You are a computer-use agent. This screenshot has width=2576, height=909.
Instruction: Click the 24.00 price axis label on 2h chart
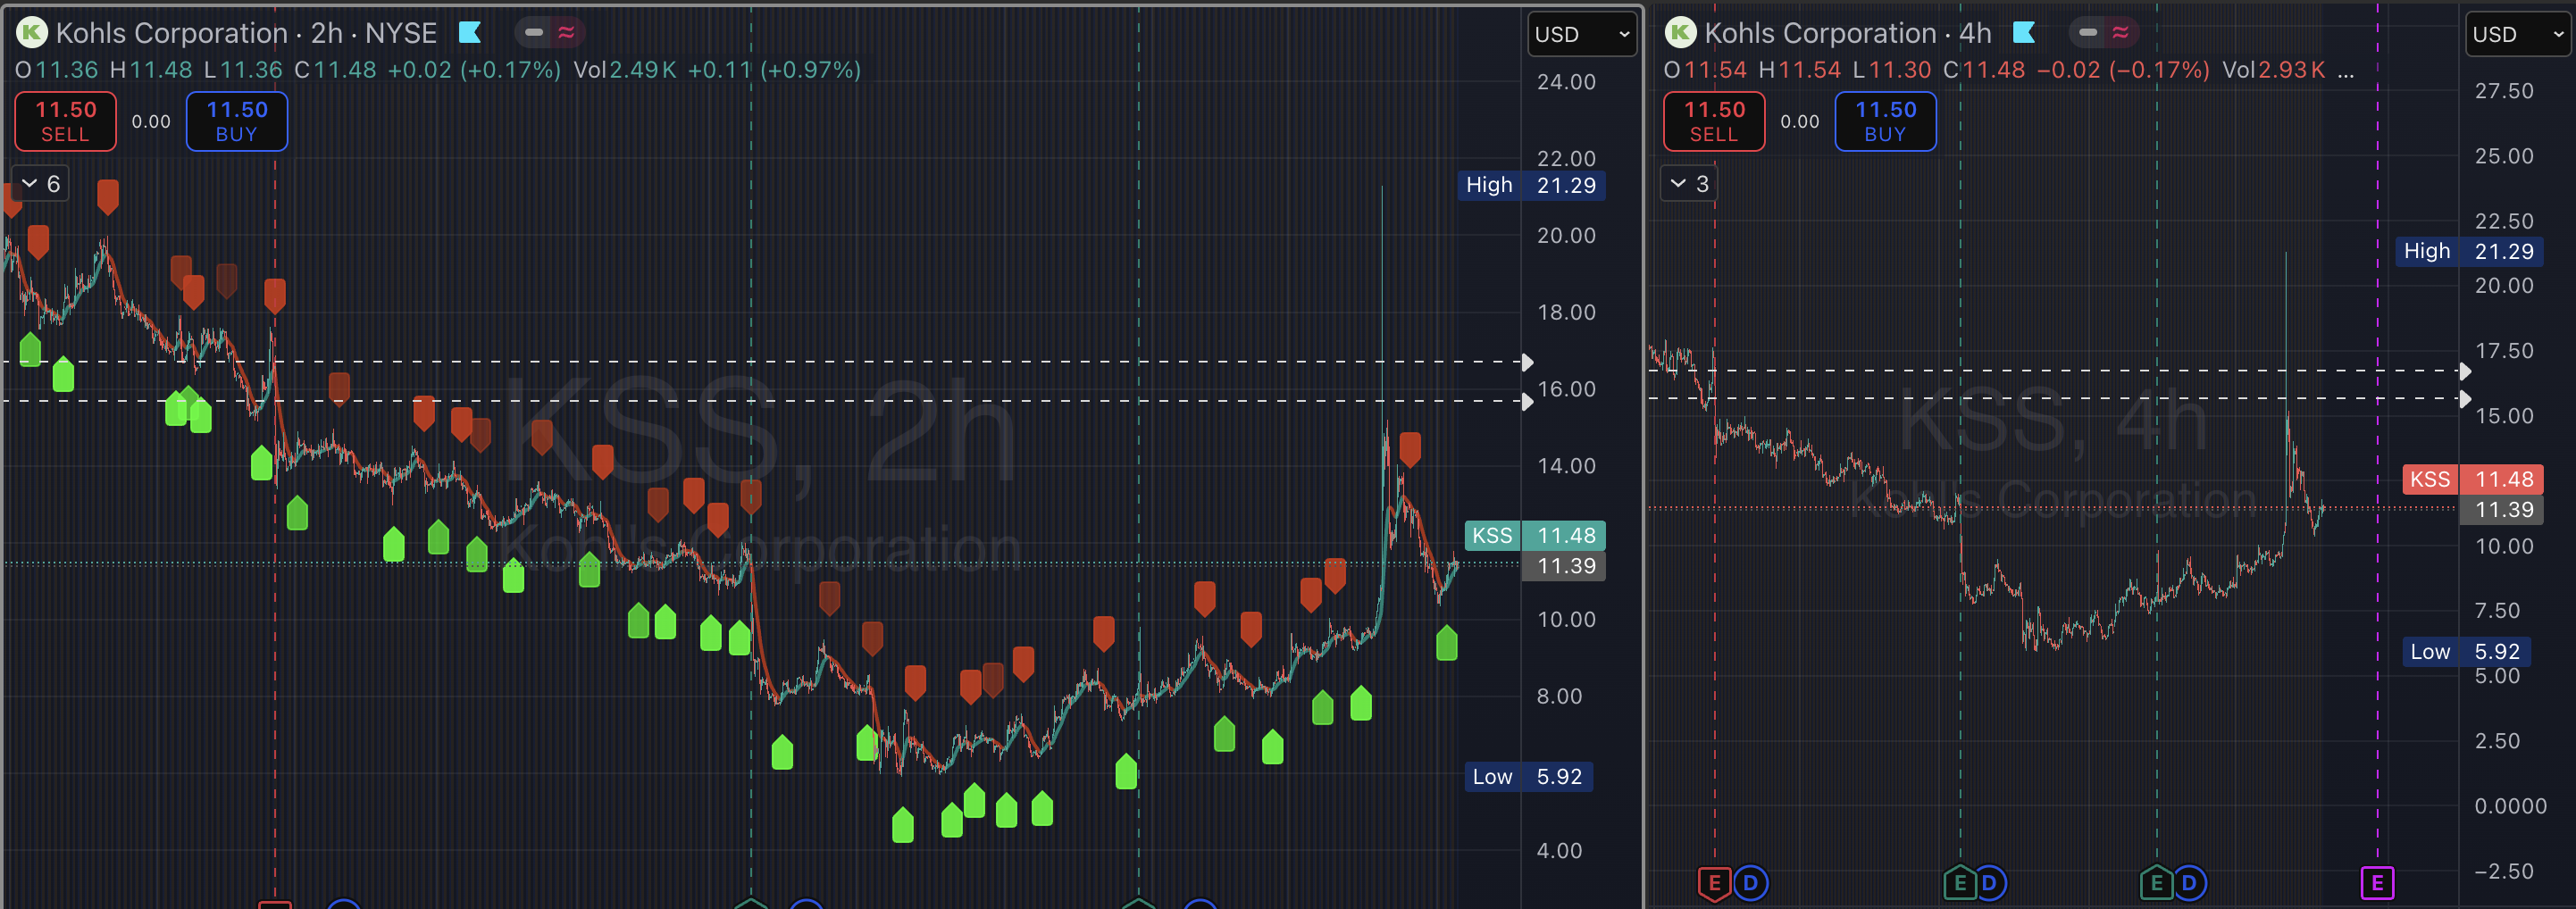point(1566,82)
